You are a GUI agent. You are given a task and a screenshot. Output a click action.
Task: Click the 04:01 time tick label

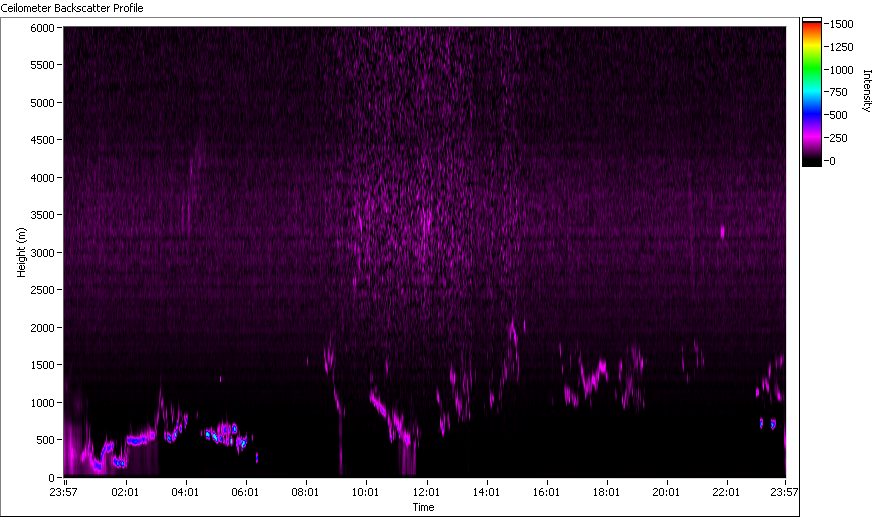(x=185, y=492)
